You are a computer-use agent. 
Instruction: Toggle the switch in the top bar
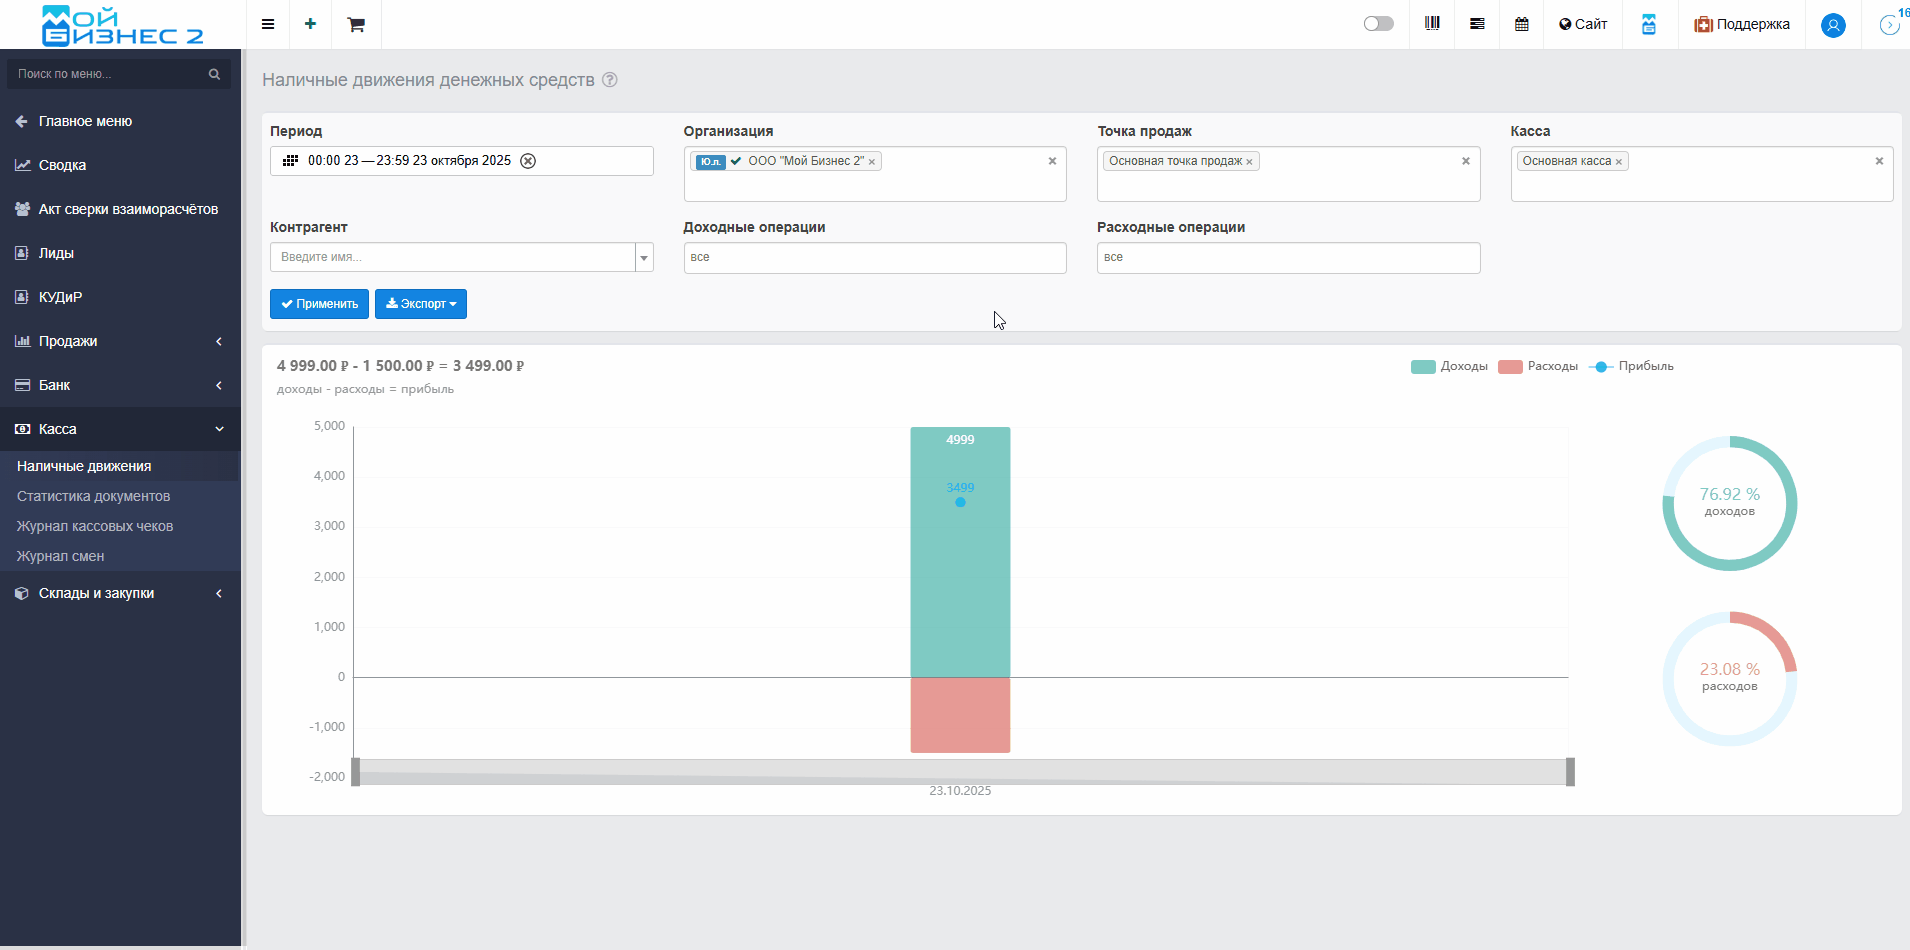1378,24
